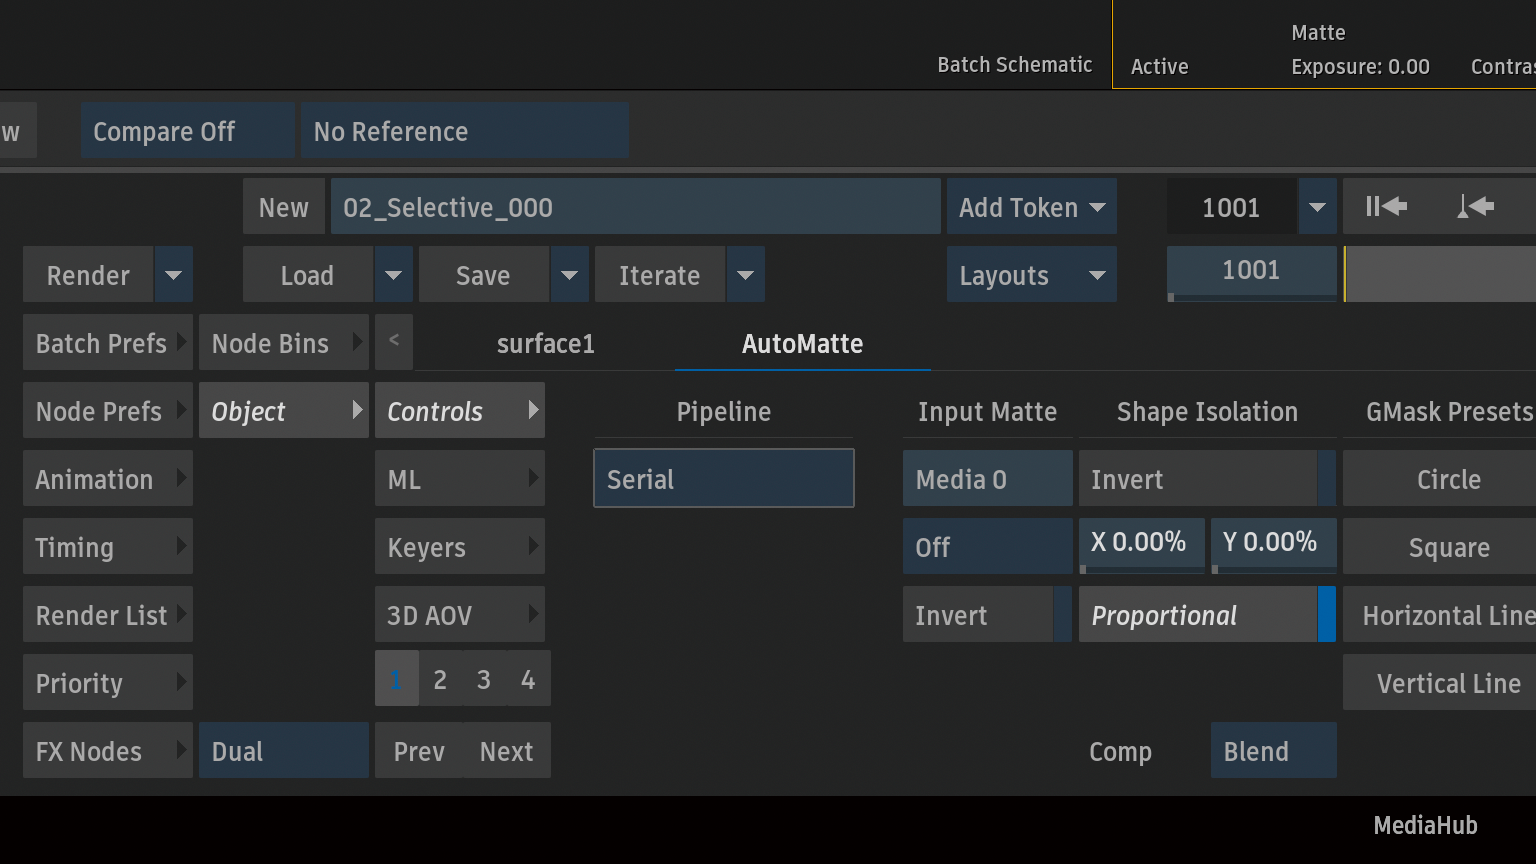Open the Save options arrow
This screenshot has height=864, width=1536.
[569, 275]
